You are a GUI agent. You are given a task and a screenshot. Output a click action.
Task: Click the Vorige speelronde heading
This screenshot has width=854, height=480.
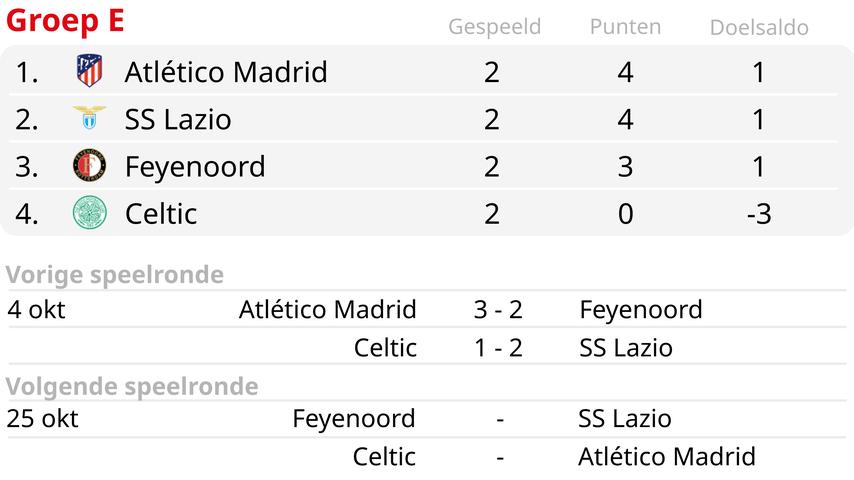click(114, 275)
